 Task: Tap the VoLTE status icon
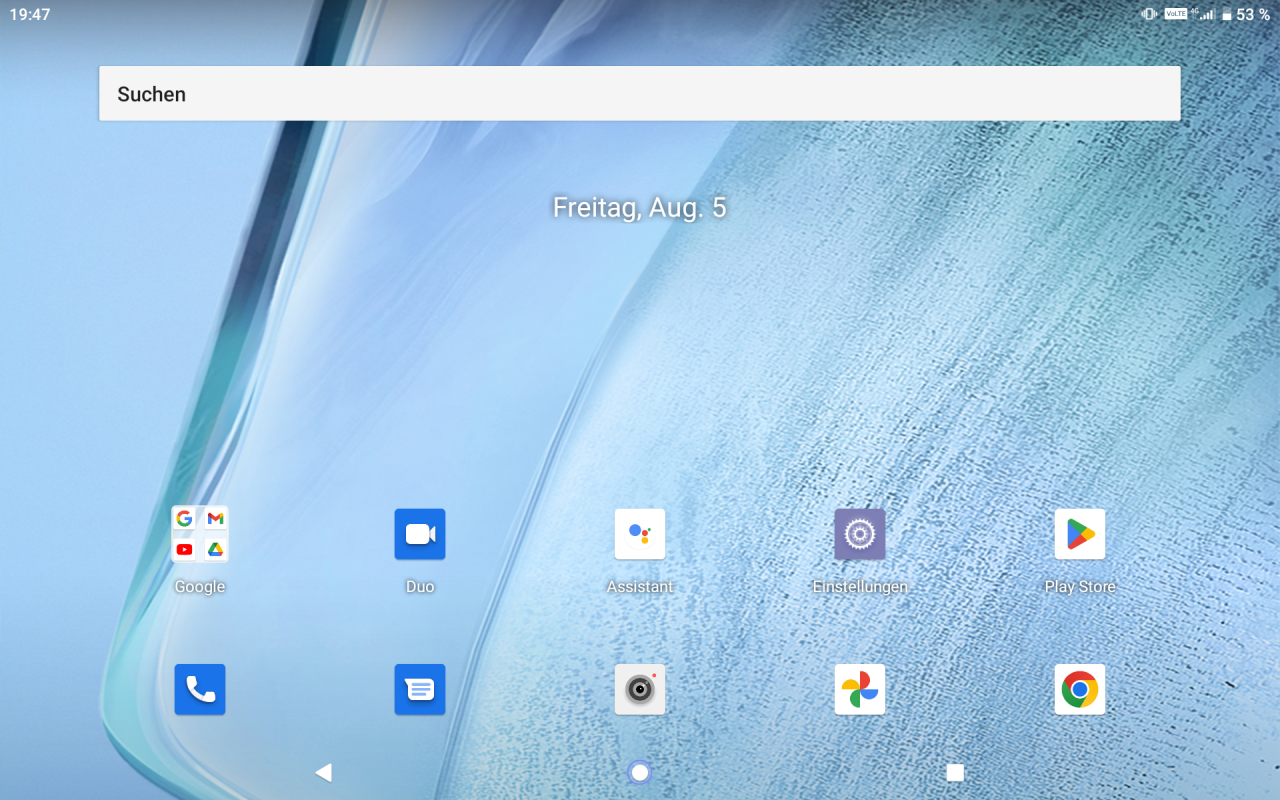pos(1175,14)
